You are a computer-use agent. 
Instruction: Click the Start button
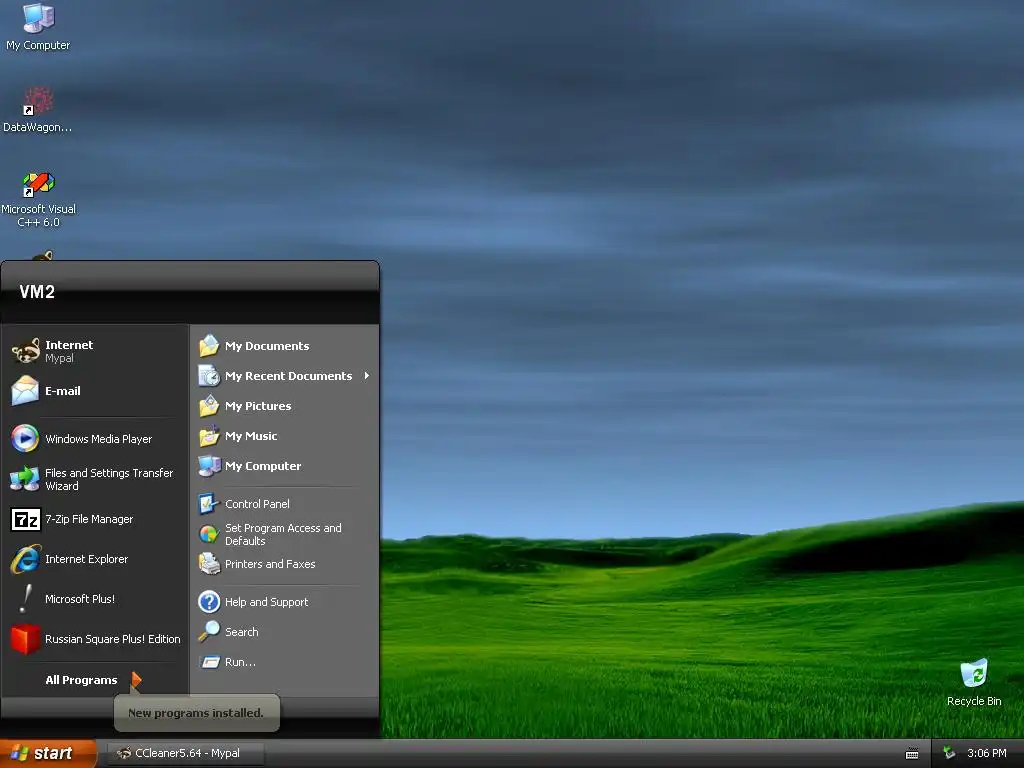point(48,754)
